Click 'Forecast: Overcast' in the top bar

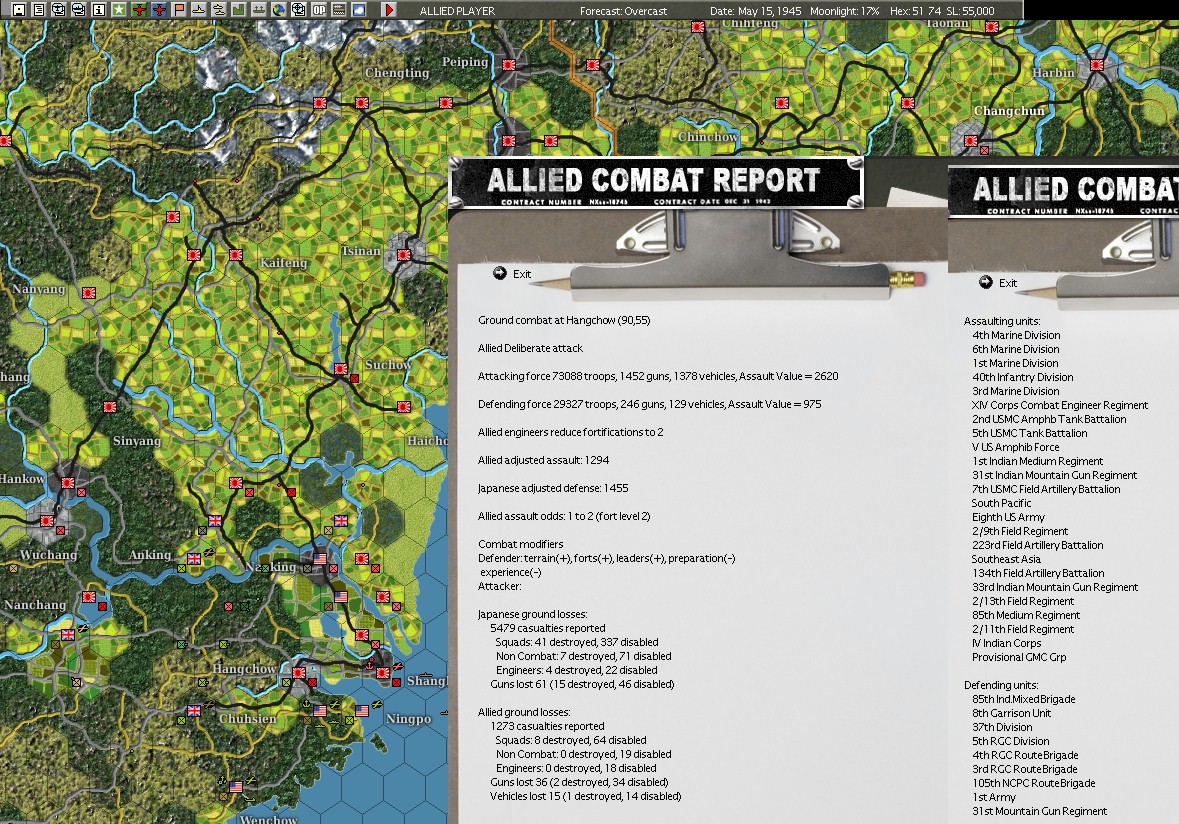(x=623, y=11)
